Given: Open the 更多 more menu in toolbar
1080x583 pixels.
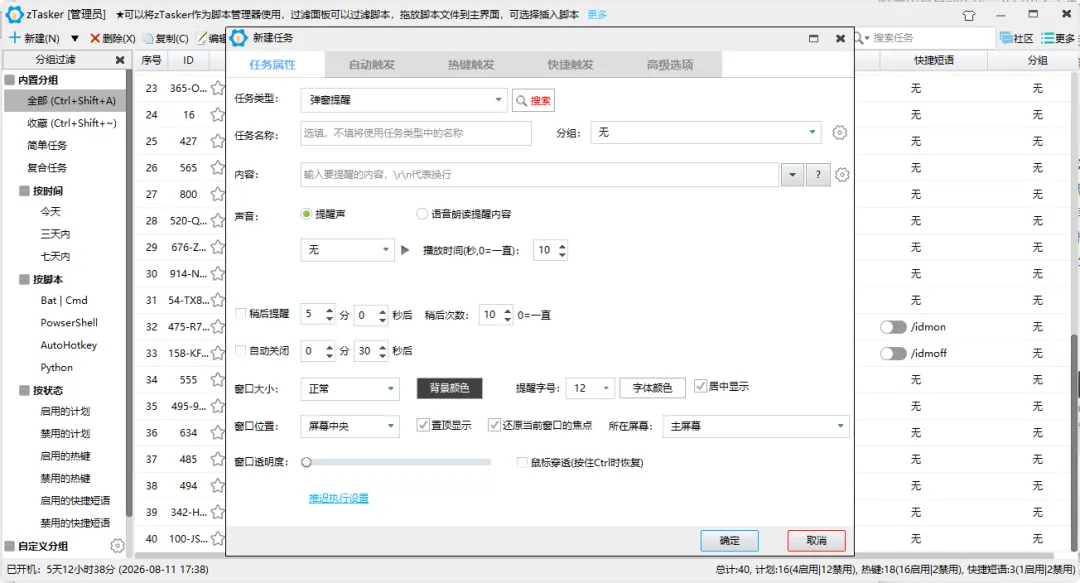Looking at the screenshot, I should coord(1058,38).
